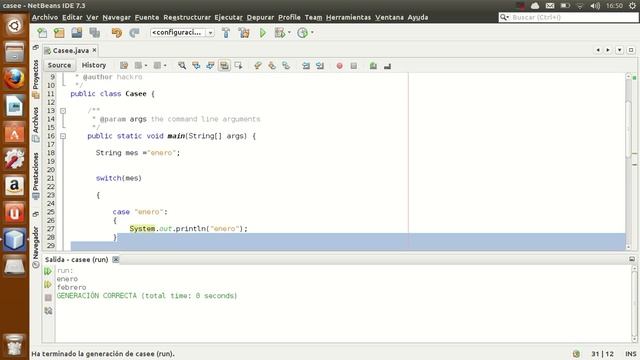This screenshot has height=360, width=640.
Task: Click the Open Project icon
Action: pos(77,33)
